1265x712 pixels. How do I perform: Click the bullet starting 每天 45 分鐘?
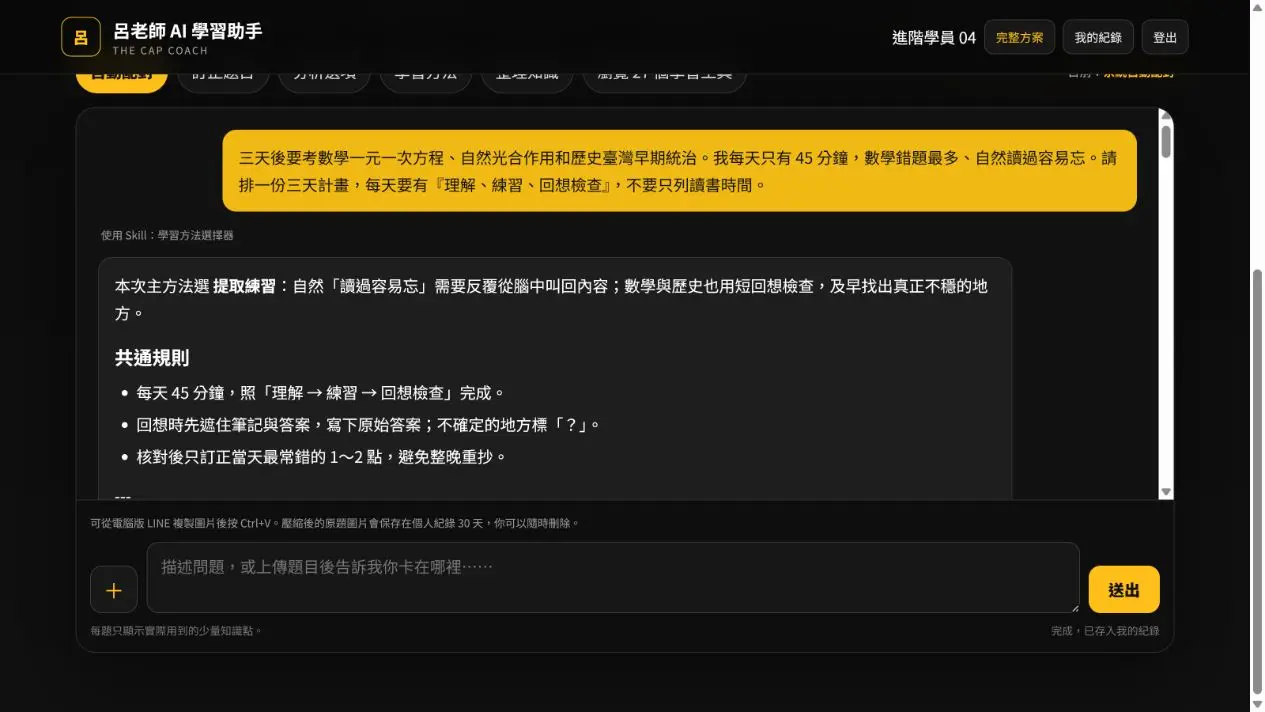pyautogui.click(x=320, y=393)
